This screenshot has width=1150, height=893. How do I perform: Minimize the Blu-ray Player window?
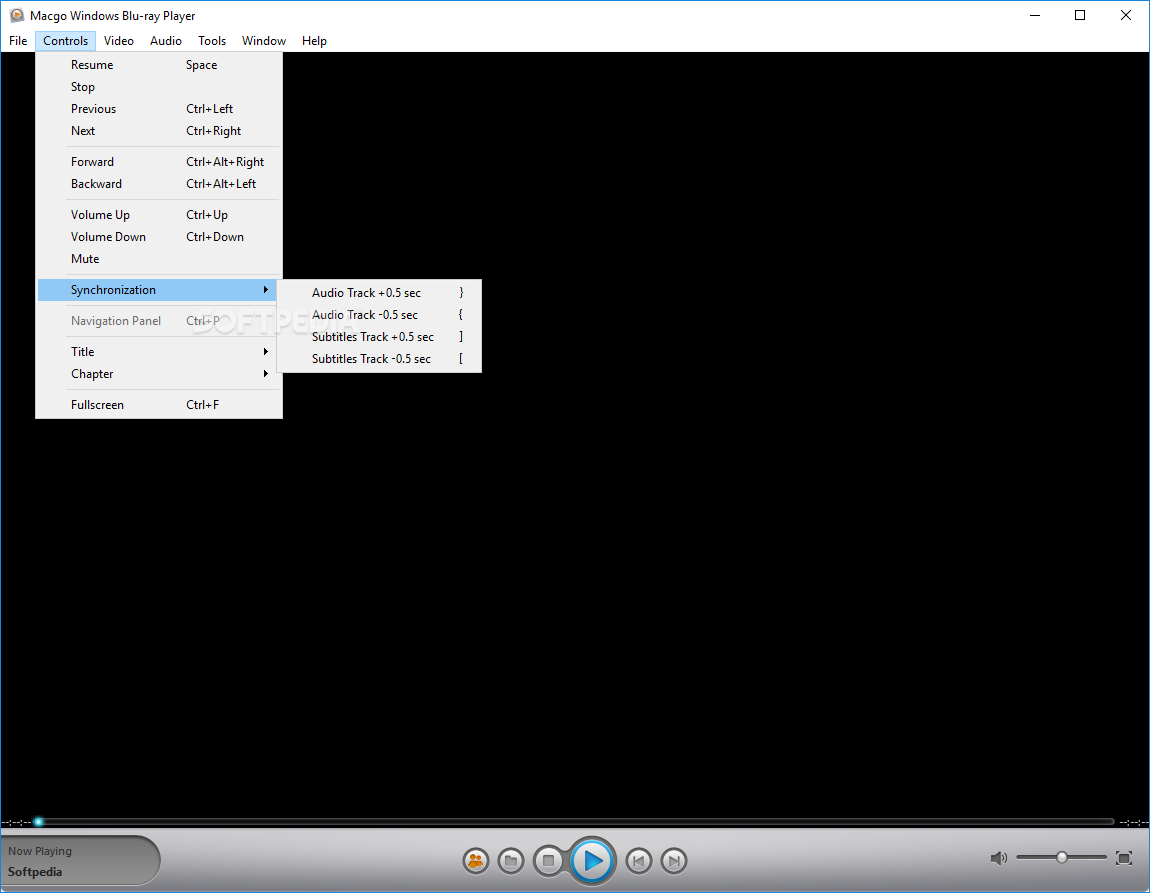click(x=1035, y=15)
